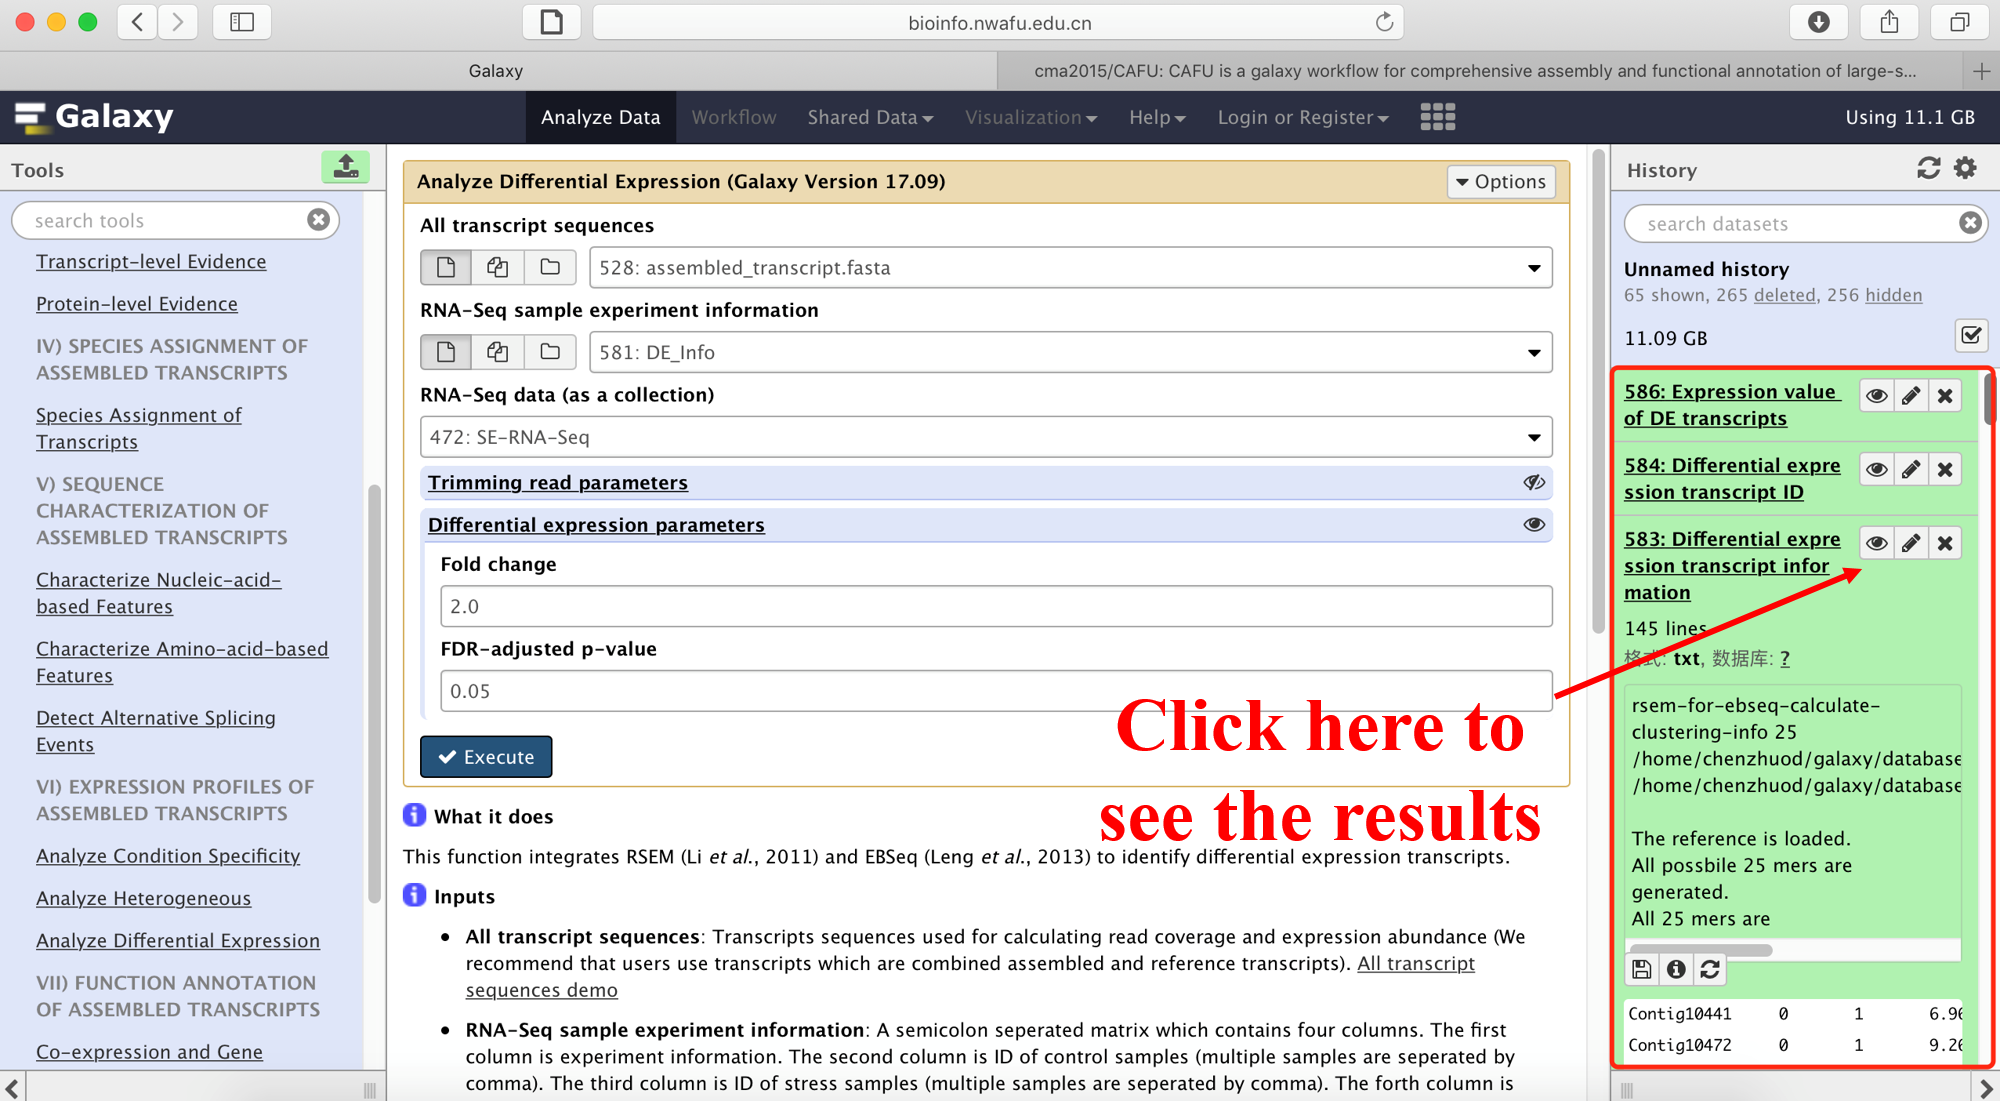Refresh the history panel
This screenshot has height=1101, width=2000.
(x=1928, y=169)
